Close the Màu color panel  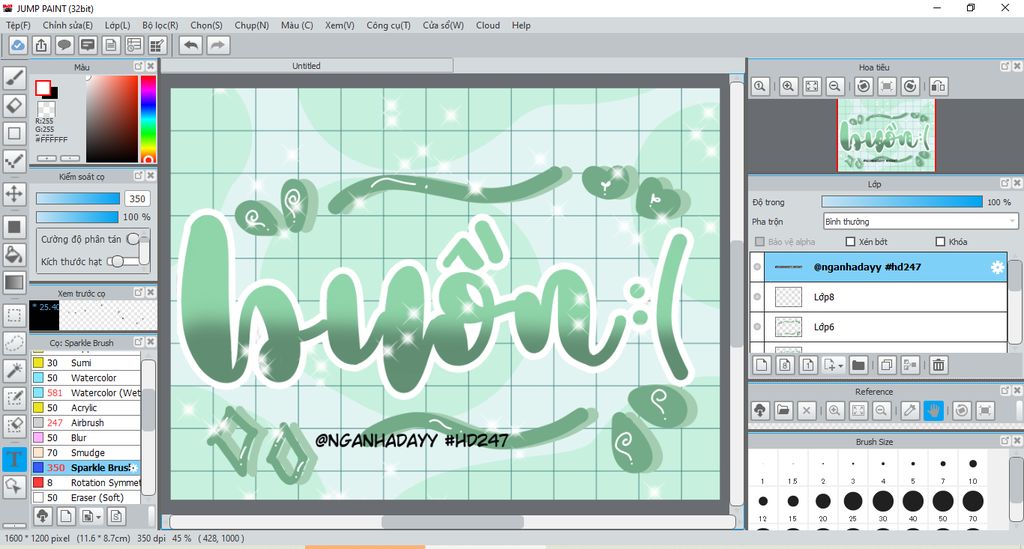[x=151, y=66]
